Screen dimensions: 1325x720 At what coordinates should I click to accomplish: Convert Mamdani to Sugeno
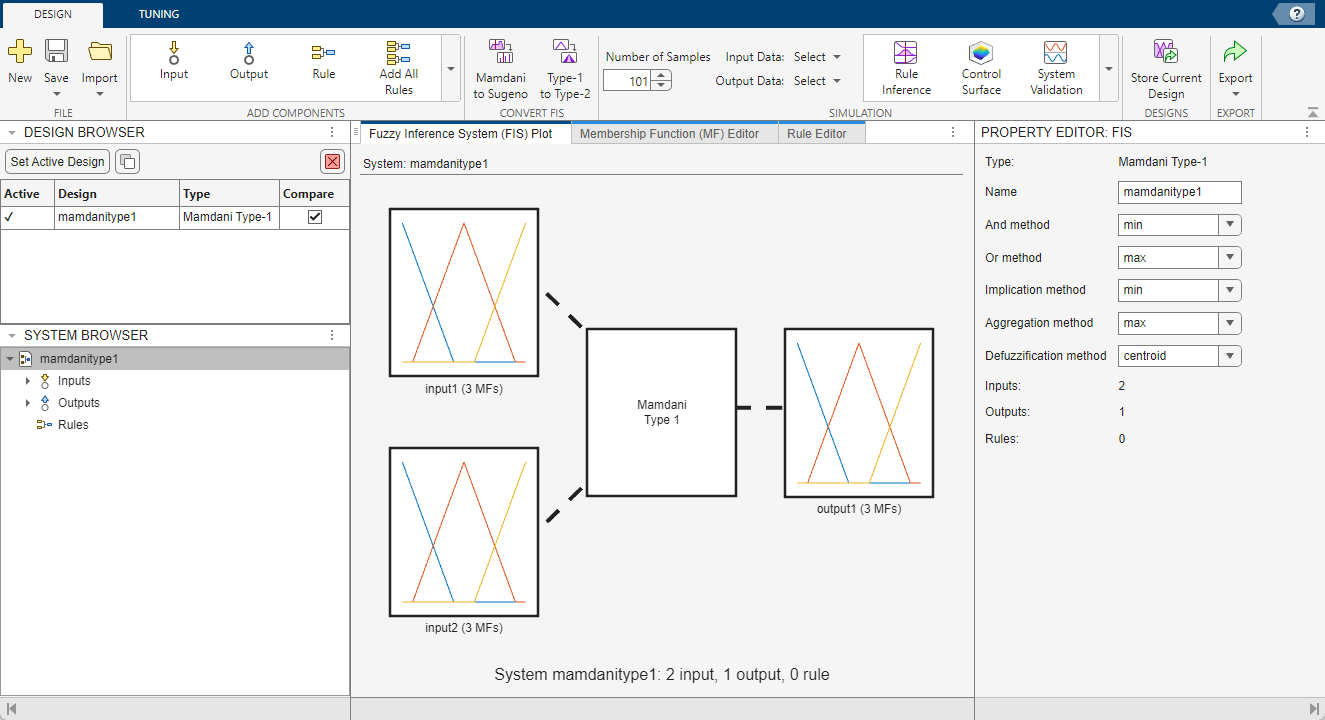pos(501,69)
